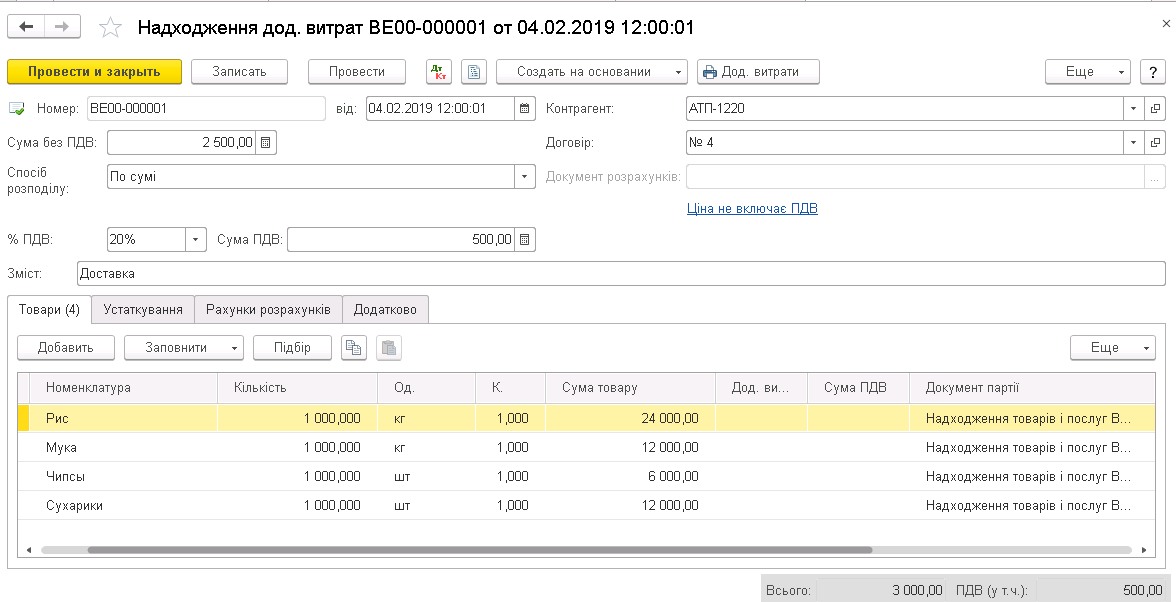The height and width of the screenshot is (602, 1176).
Task: Click Провести и закрыть
Action: [x=94, y=72]
